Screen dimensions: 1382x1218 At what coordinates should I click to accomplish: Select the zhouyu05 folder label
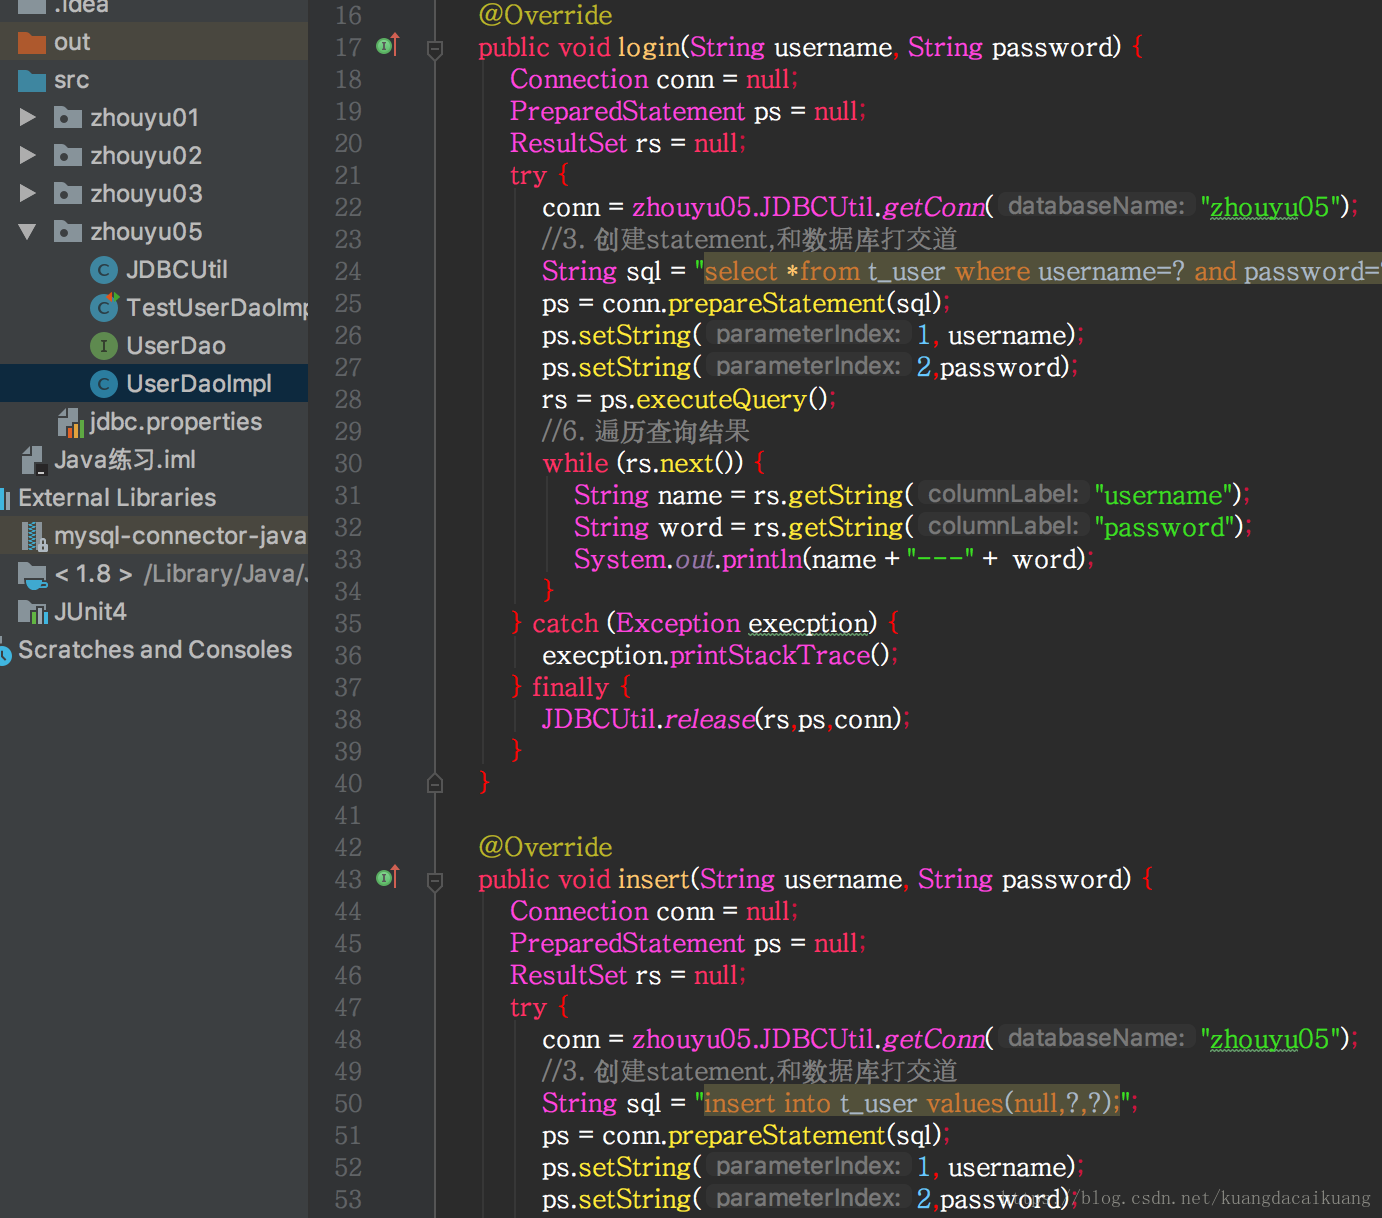tap(146, 232)
